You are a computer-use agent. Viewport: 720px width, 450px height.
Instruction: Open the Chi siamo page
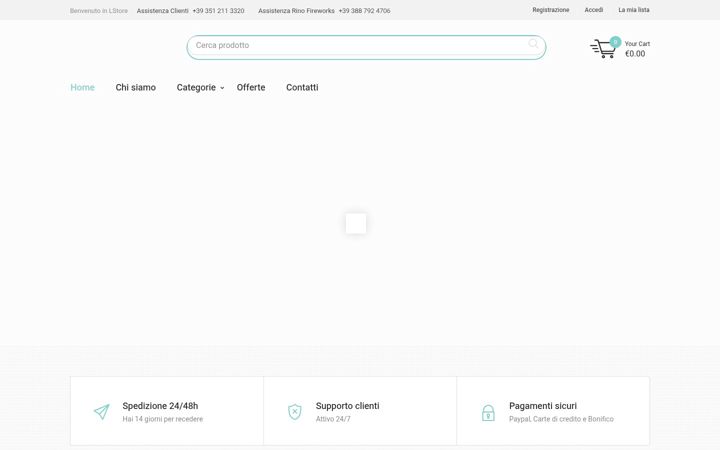pos(135,87)
